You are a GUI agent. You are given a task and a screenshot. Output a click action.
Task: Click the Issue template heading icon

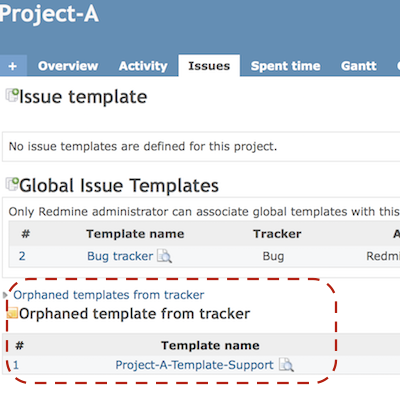(x=12, y=95)
